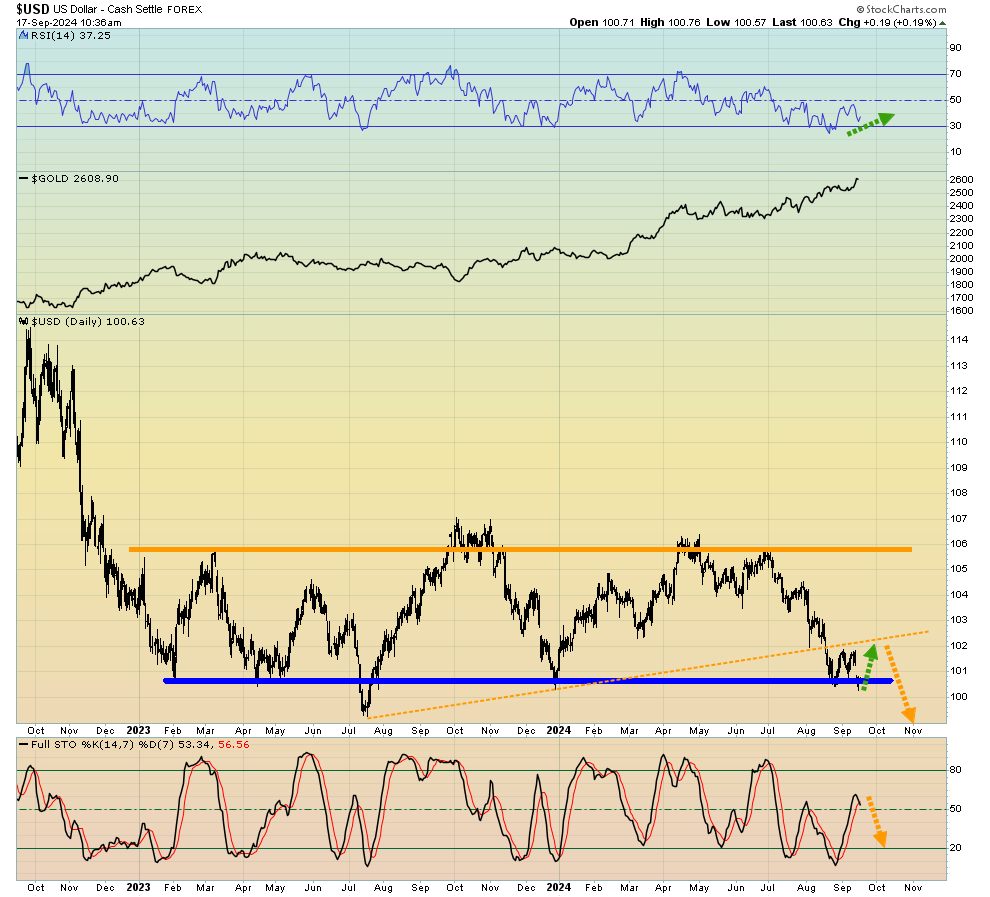Click the orange down arrow in price panel

900,685
